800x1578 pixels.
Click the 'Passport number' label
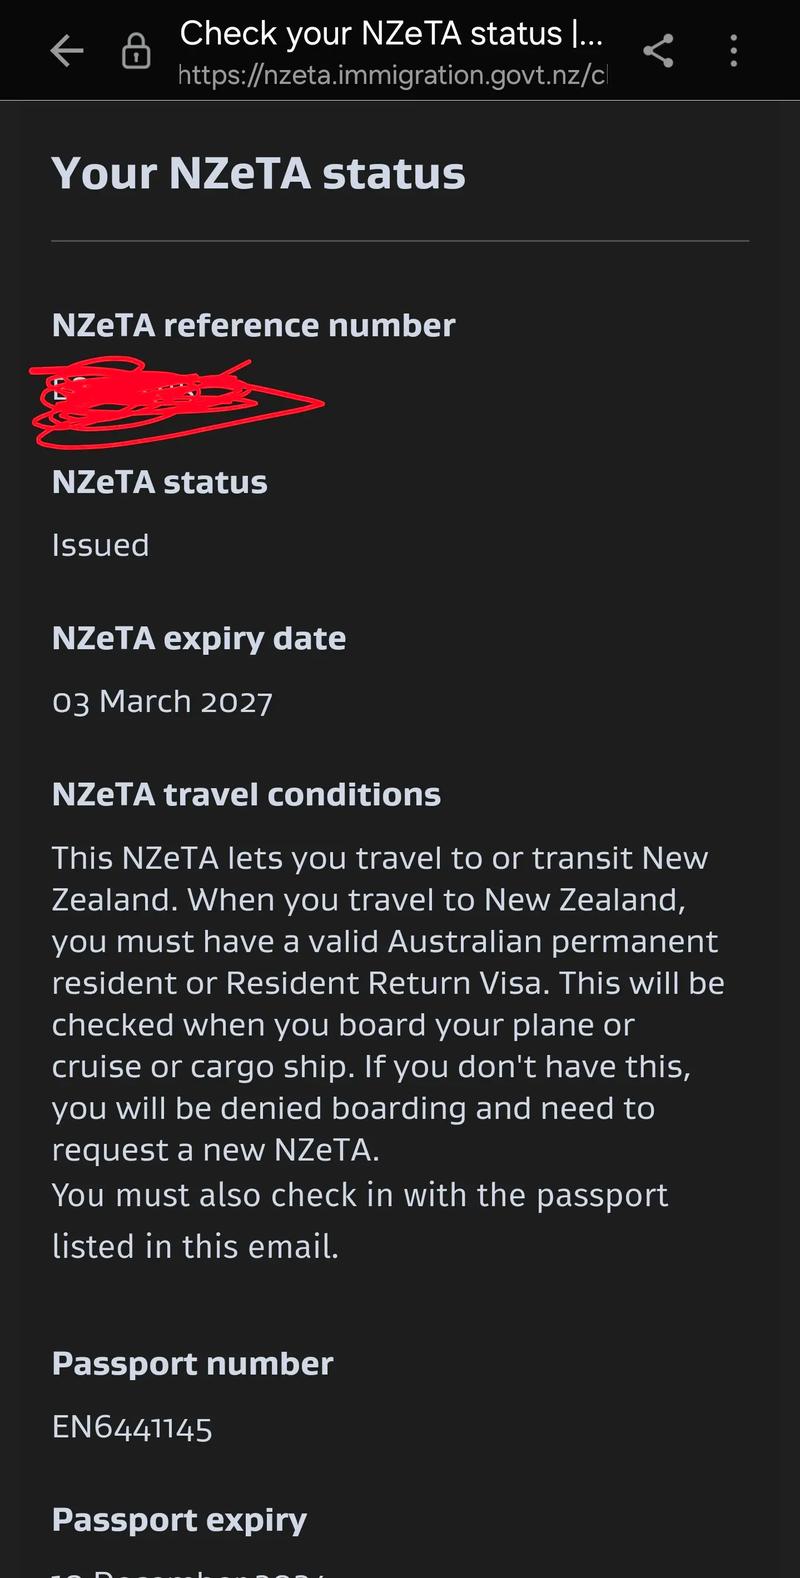[x=192, y=1364]
